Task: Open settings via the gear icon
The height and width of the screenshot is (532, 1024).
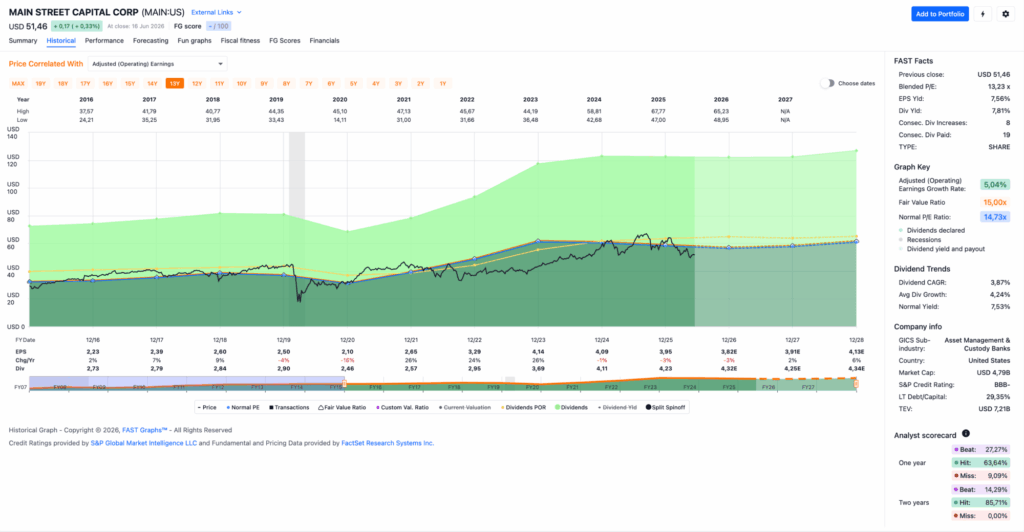Action: pyautogui.click(x=1005, y=14)
